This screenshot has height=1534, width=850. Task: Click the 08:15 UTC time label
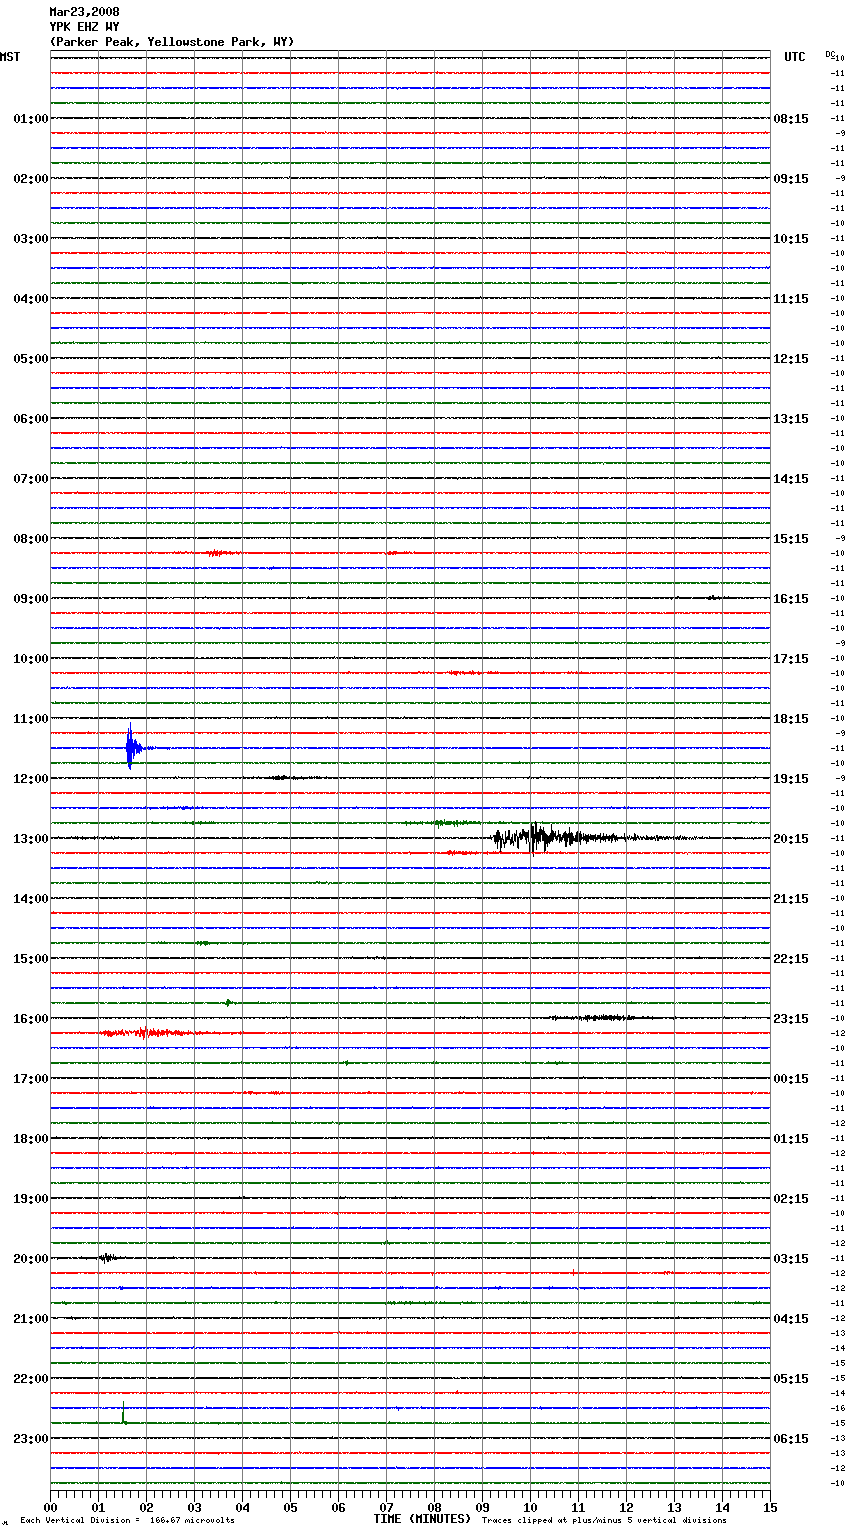pos(791,119)
